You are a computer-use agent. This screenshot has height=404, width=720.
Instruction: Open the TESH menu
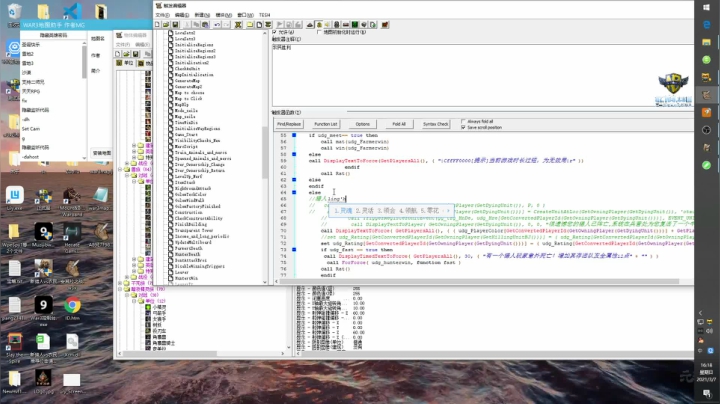coord(264,16)
